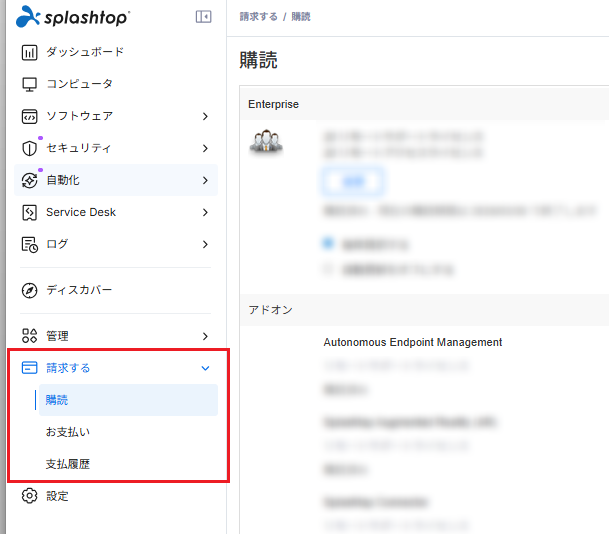
Task: Click the Service Desk label
Action: pos(81,212)
